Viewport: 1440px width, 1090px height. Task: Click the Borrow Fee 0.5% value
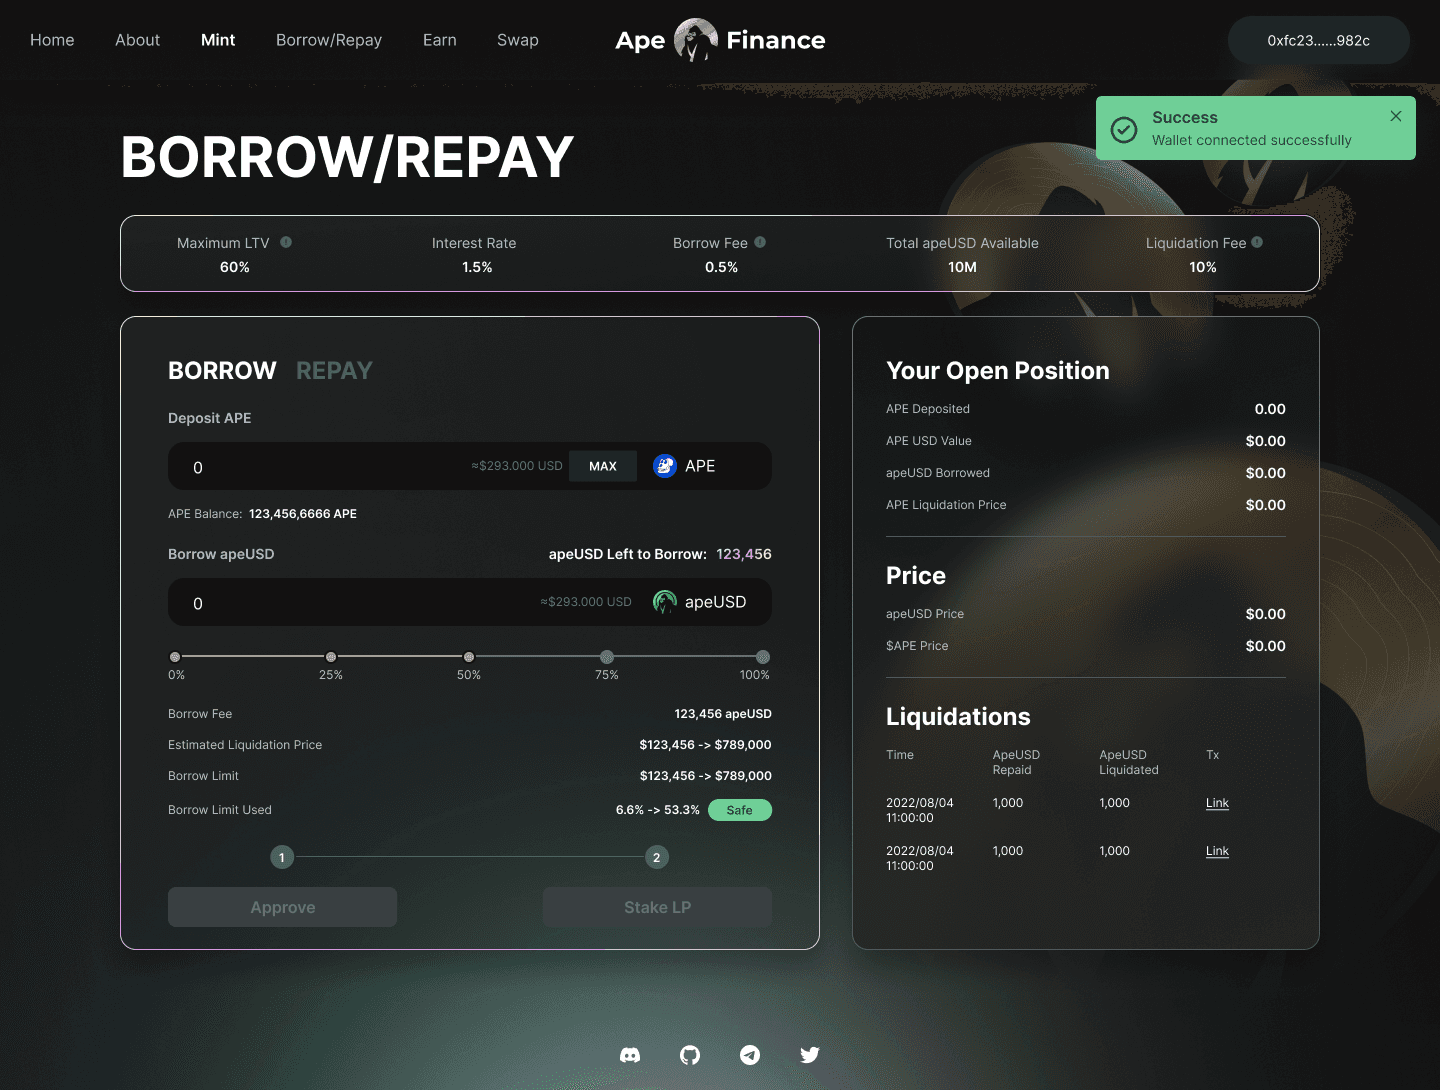(x=721, y=267)
